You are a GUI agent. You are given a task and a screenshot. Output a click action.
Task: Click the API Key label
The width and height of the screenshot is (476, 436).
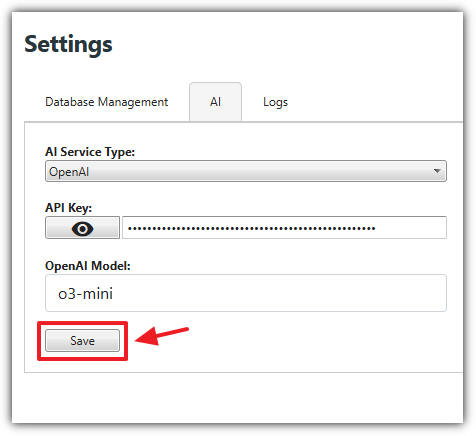[69, 208]
